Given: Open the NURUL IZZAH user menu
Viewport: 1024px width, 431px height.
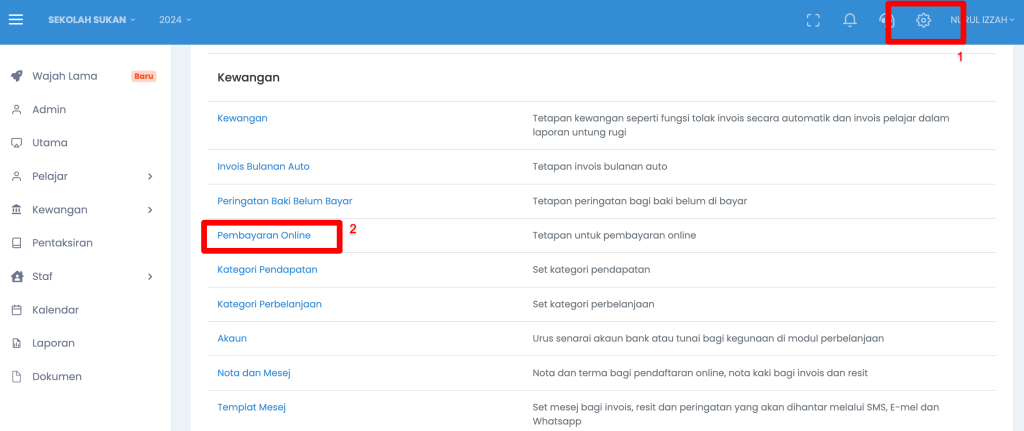Looking at the screenshot, I should click(x=982, y=20).
